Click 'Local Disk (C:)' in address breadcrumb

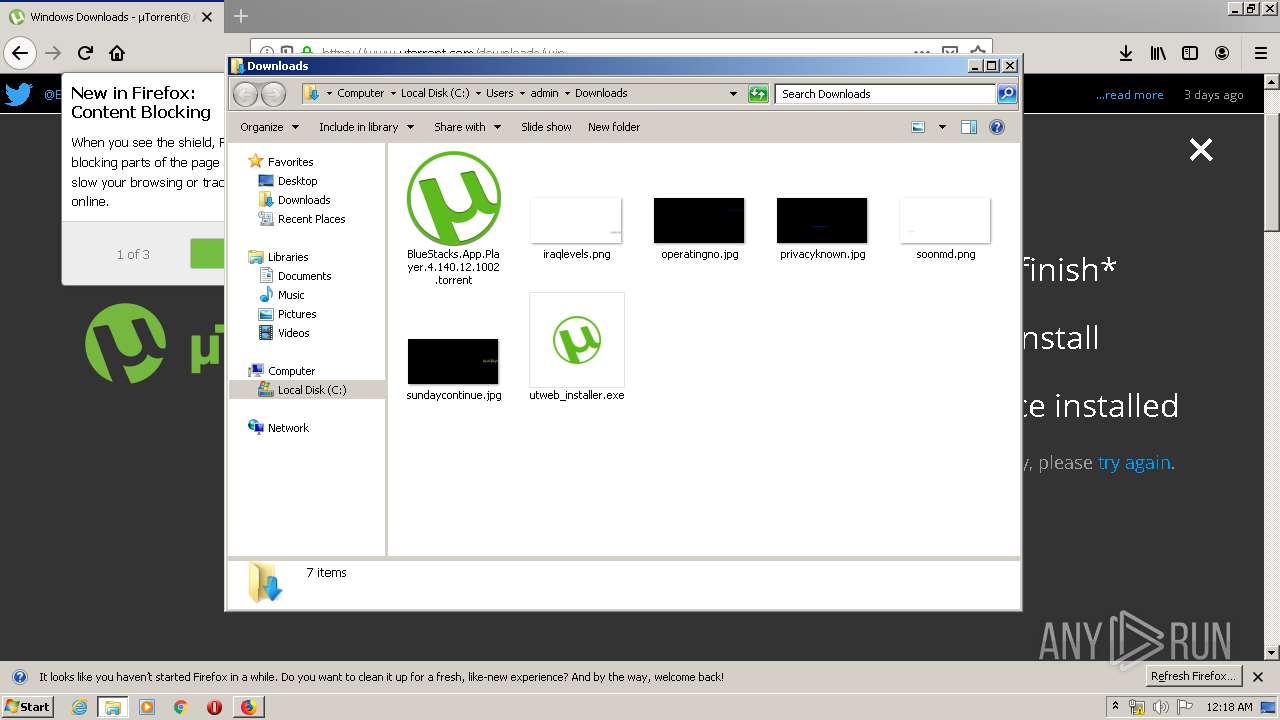(435, 93)
